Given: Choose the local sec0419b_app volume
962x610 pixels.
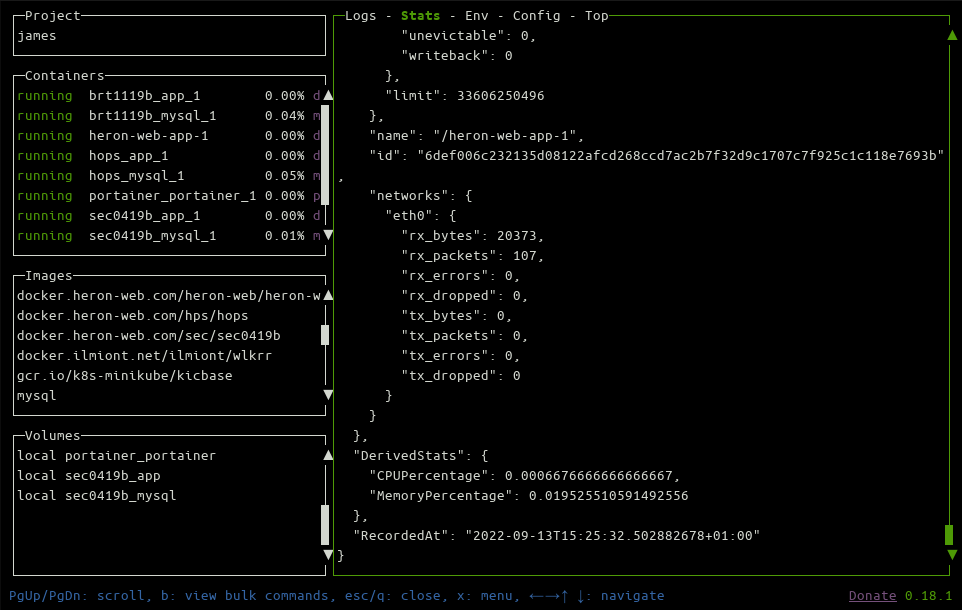Looking at the screenshot, I should [89, 476].
